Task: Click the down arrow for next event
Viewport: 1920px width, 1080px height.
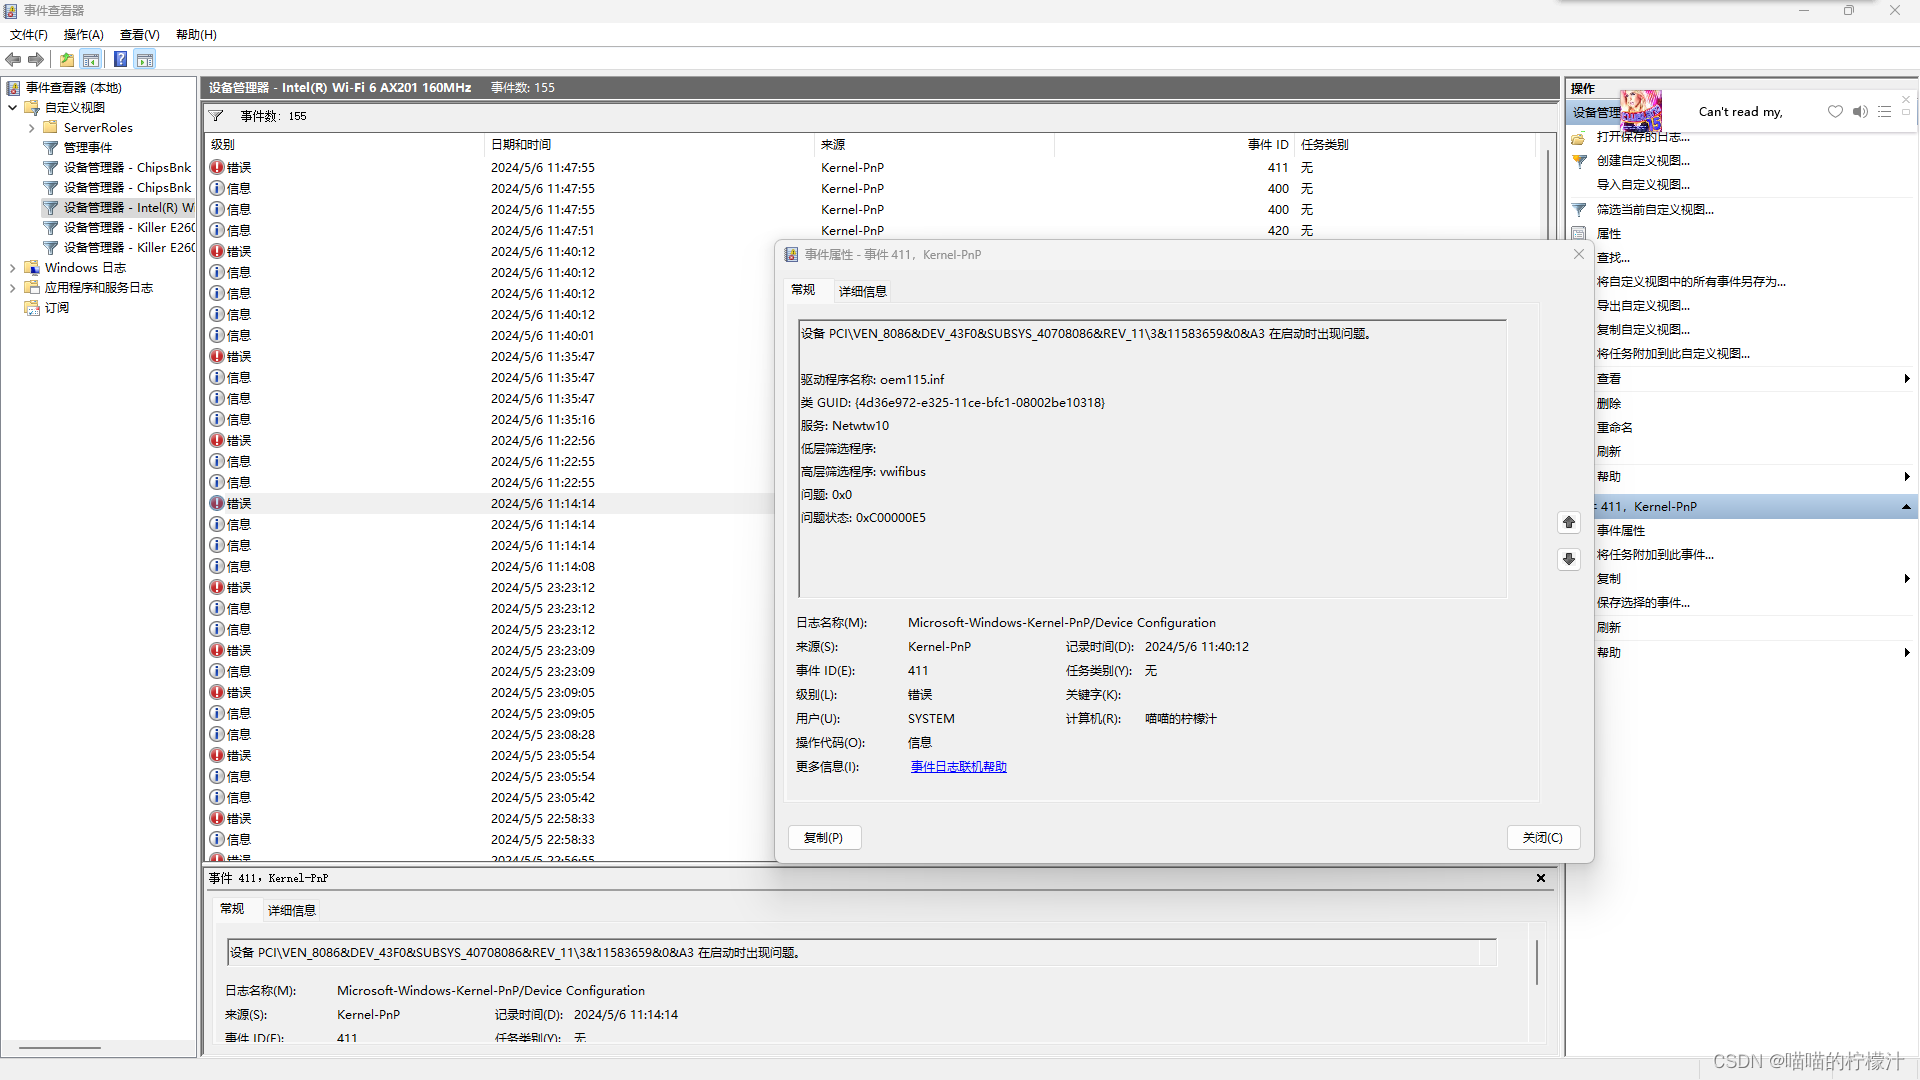Action: click(x=1568, y=559)
